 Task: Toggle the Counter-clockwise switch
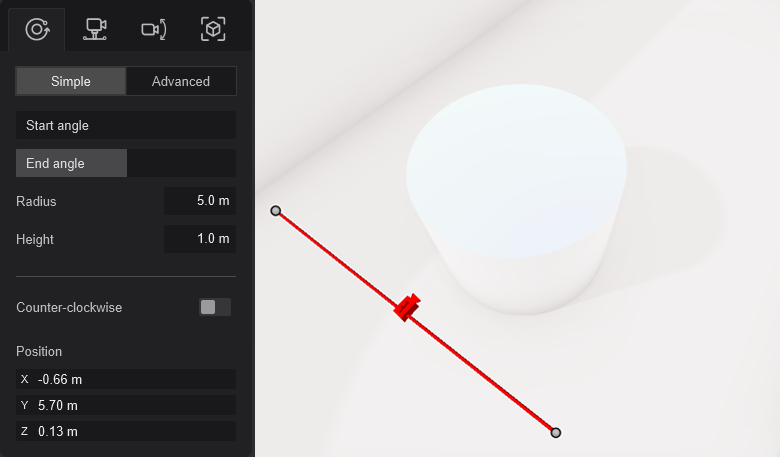214,307
